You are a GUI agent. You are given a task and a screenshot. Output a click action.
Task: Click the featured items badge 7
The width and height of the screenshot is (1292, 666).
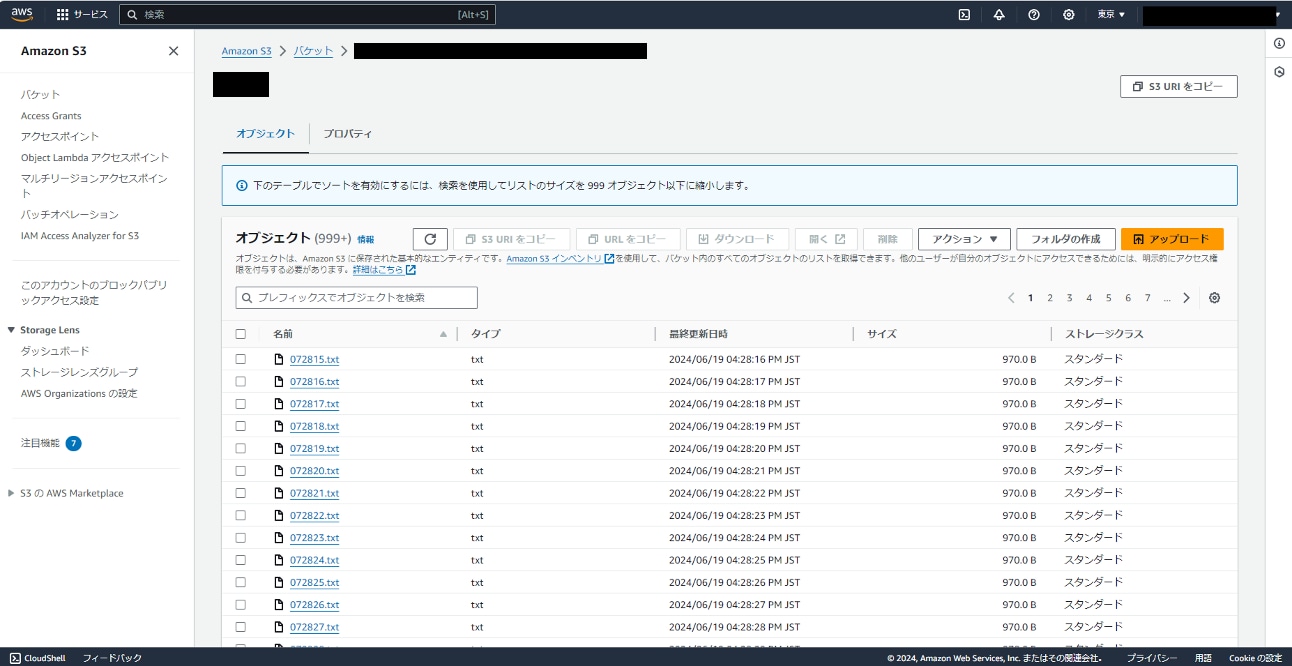click(73, 443)
